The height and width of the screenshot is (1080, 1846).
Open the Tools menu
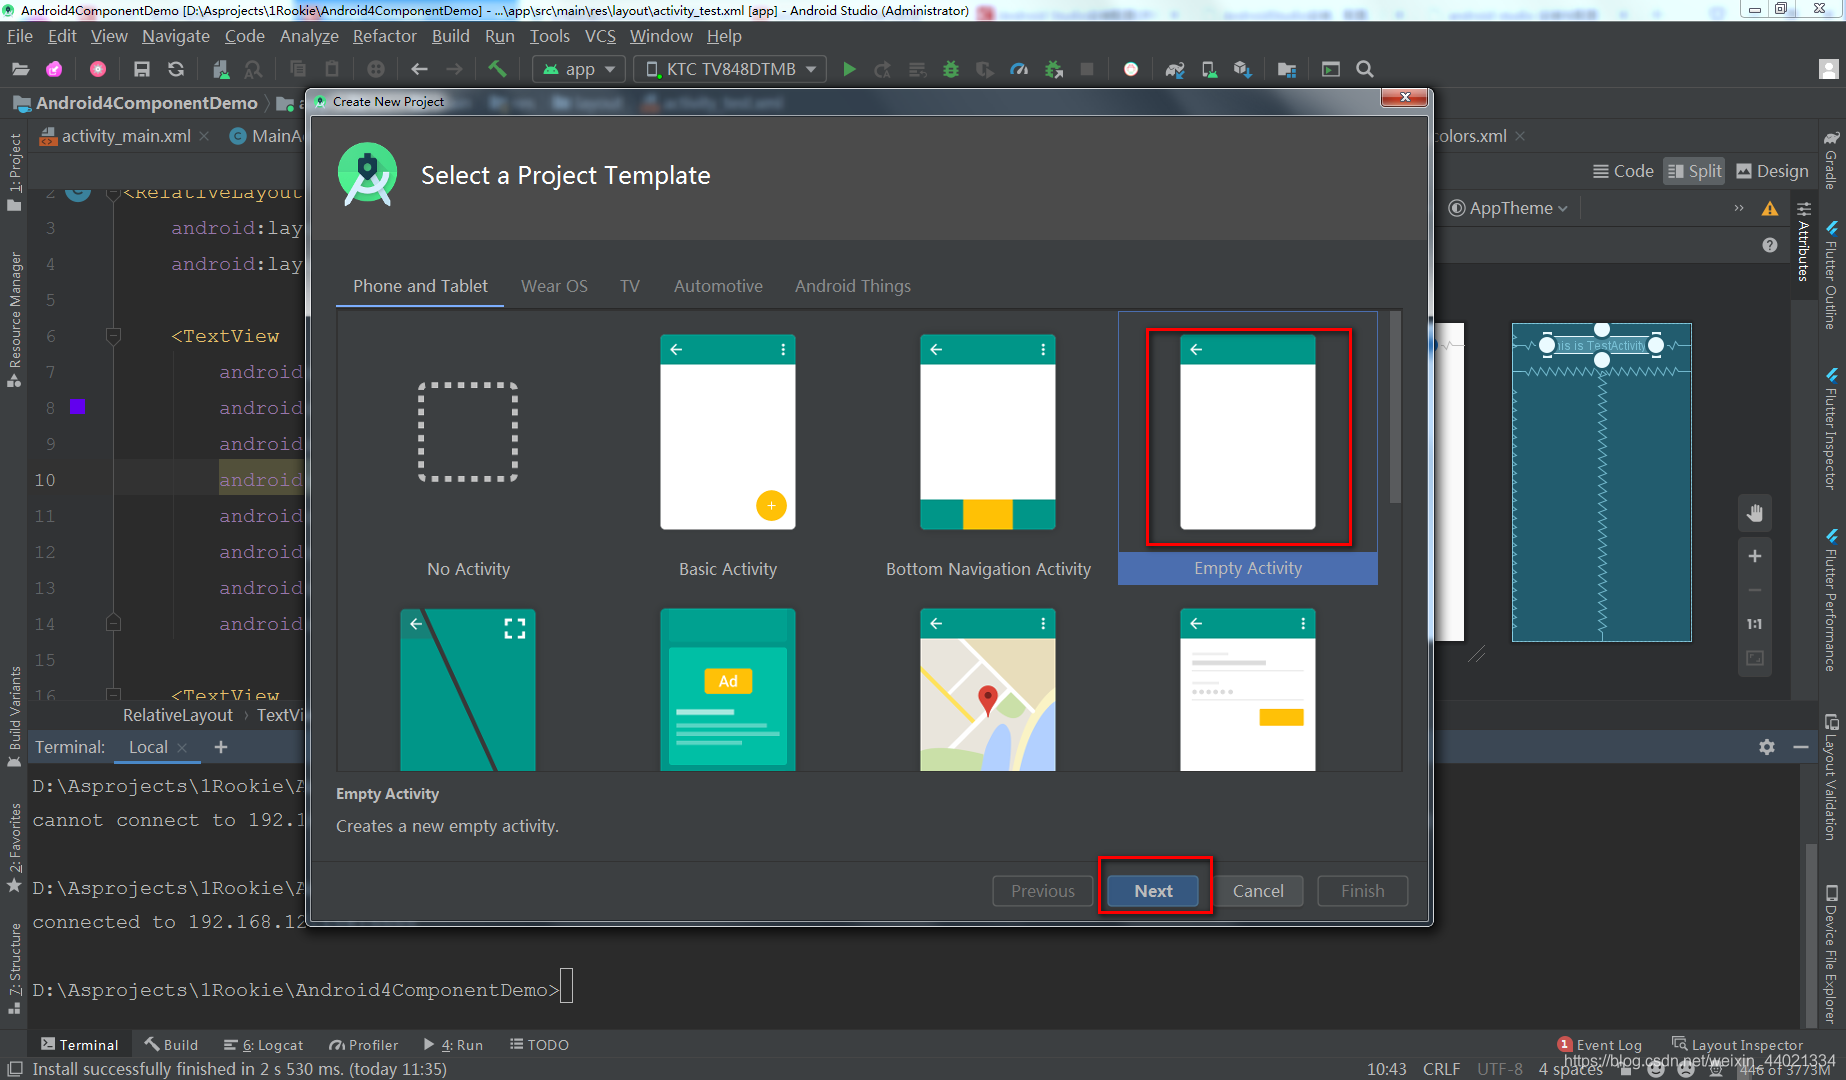(549, 36)
